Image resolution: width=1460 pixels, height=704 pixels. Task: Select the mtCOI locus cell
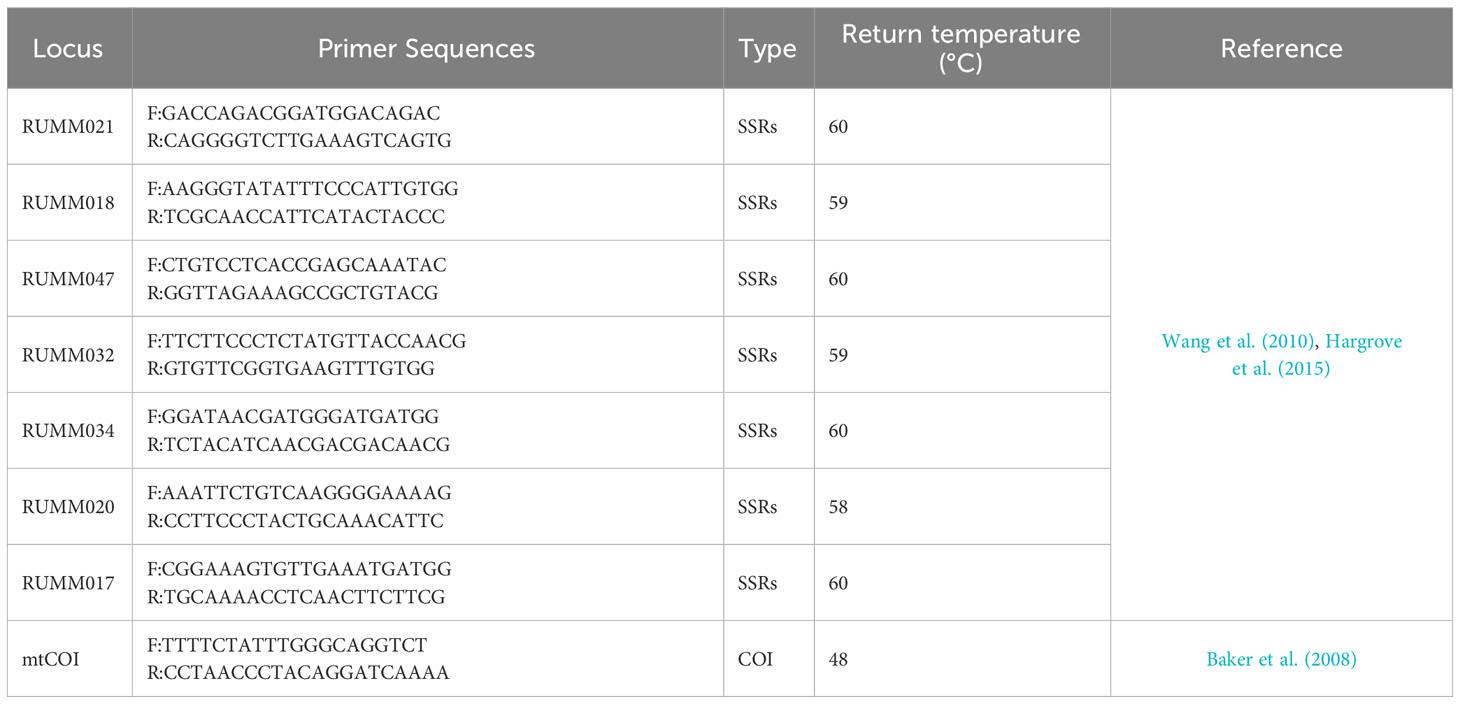pyautogui.click(x=69, y=659)
